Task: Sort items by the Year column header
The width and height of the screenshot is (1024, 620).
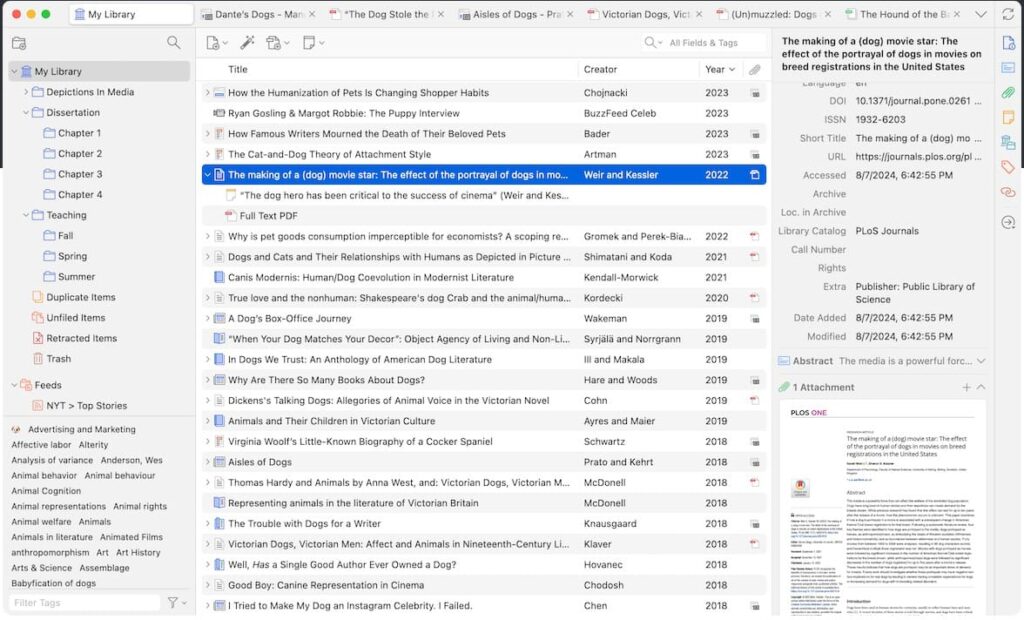Action: (x=715, y=70)
